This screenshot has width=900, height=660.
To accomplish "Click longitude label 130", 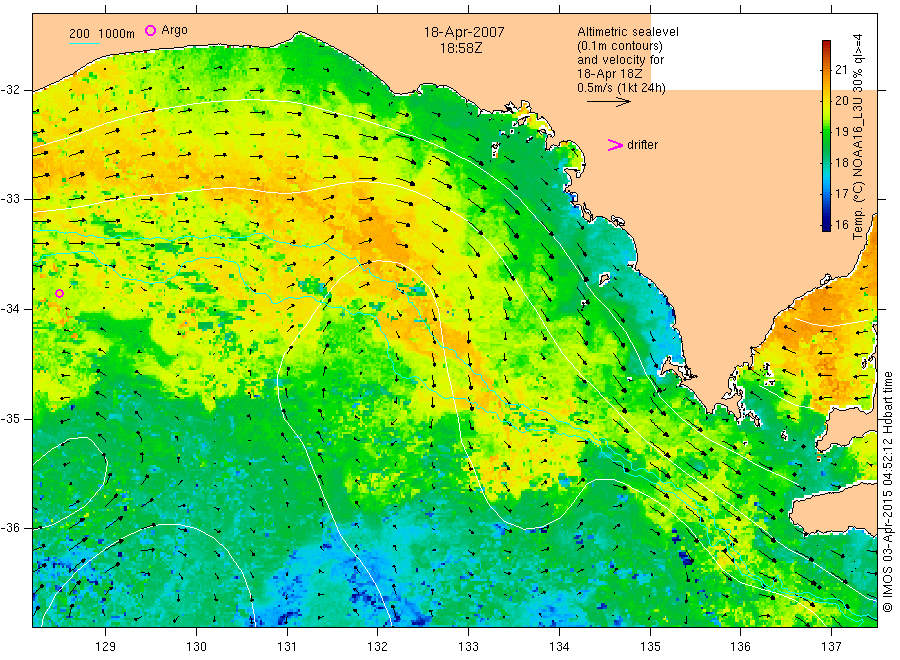I will click(x=196, y=647).
